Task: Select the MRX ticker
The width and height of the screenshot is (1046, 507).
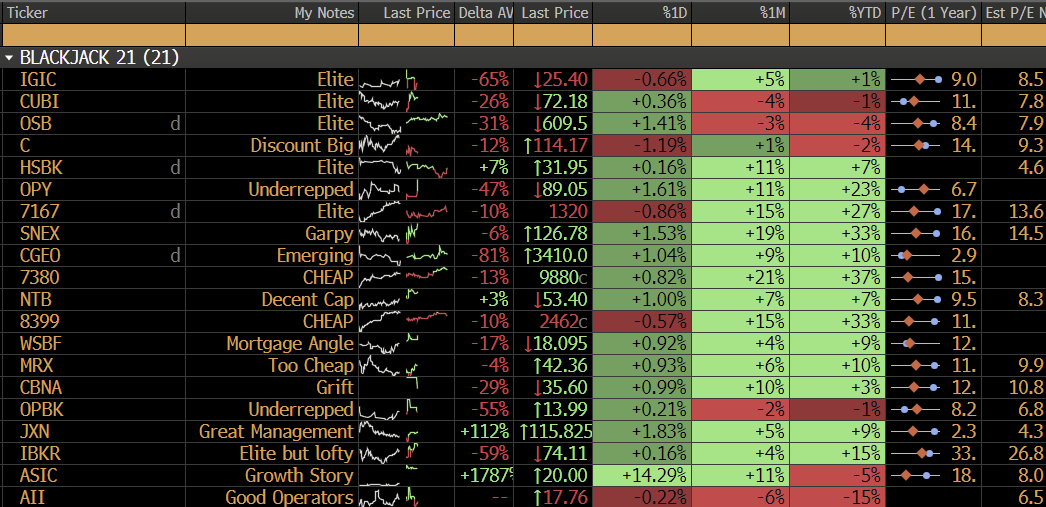Action: (x=36, y=366)
